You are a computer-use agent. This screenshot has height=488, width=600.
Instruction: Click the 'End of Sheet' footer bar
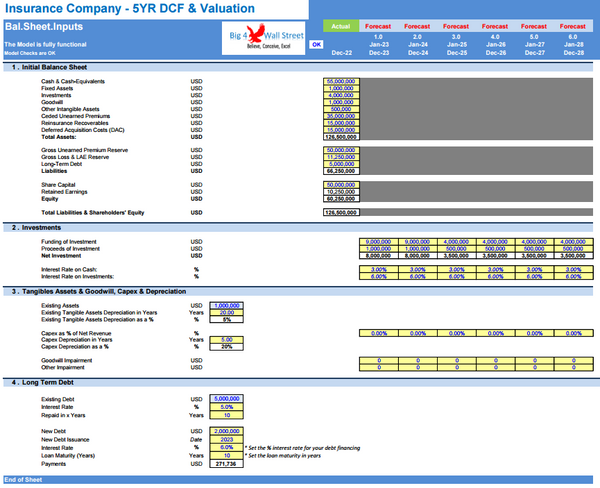pos(298,480)
